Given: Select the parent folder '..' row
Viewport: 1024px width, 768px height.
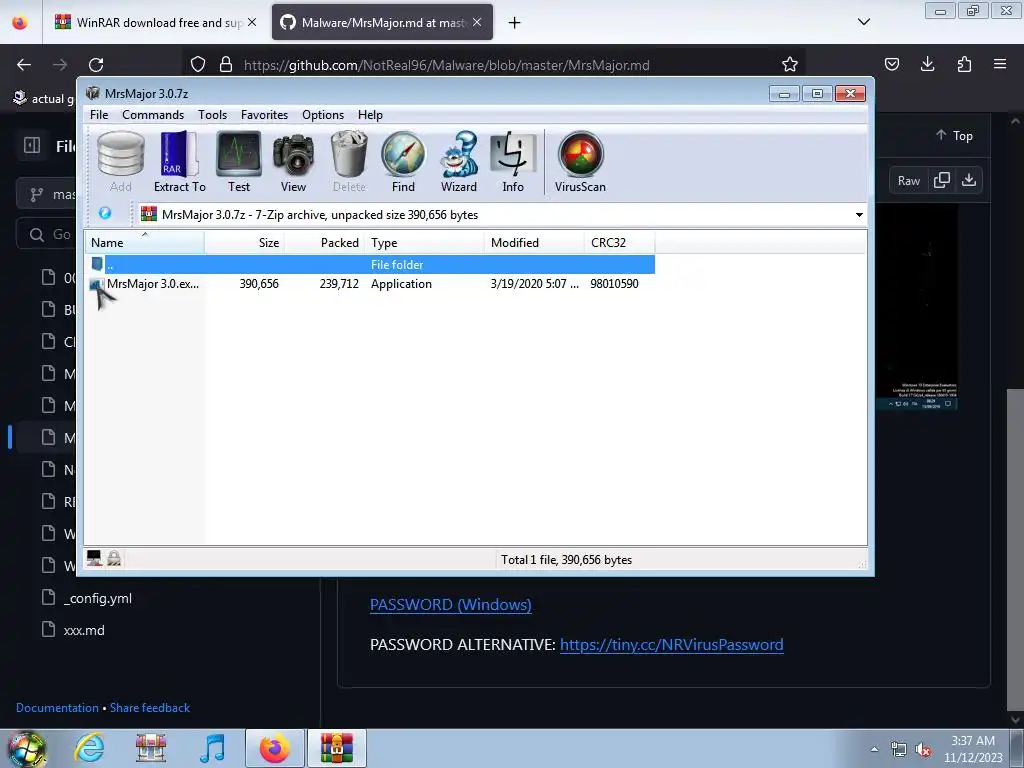Looking at the screenshot, I should coord(370,264).
